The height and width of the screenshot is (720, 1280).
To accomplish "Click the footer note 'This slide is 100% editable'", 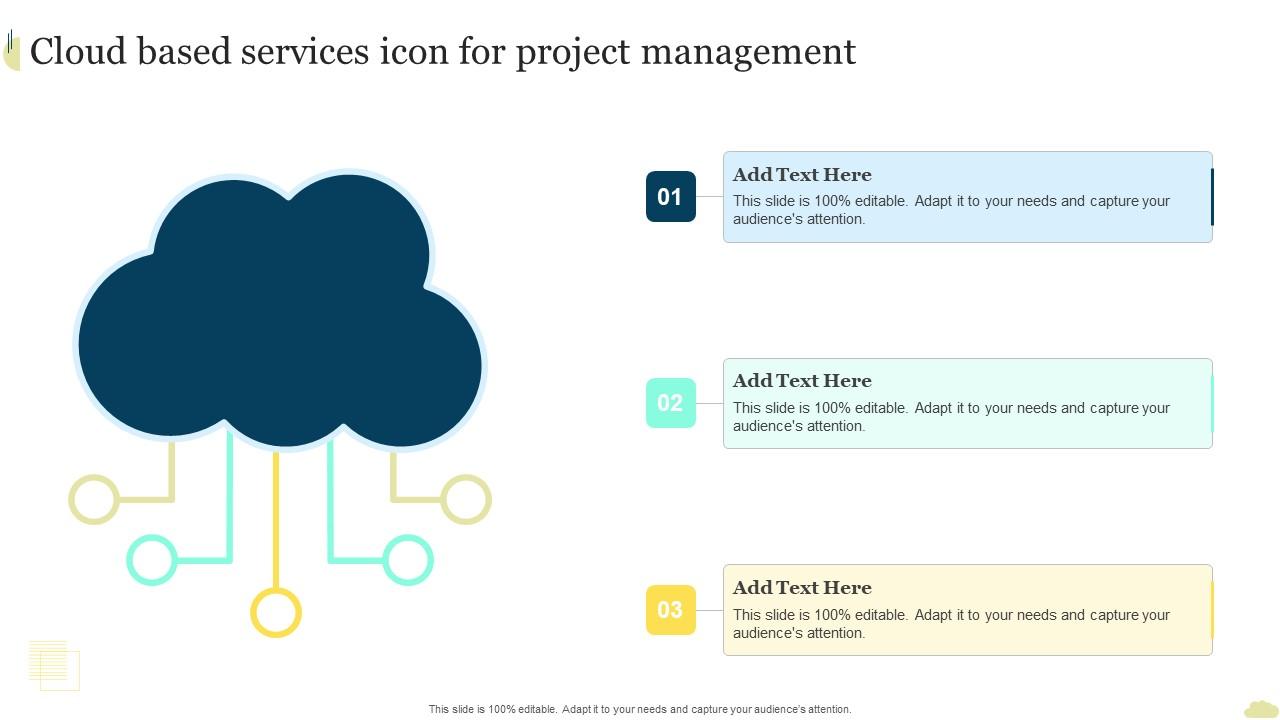I will [x=640, y=709].
